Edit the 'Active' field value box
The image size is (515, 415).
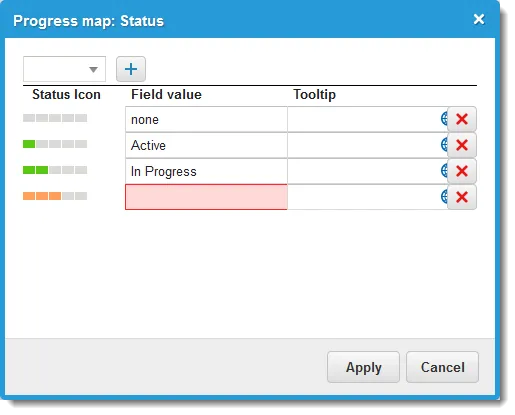coord(206,145)
